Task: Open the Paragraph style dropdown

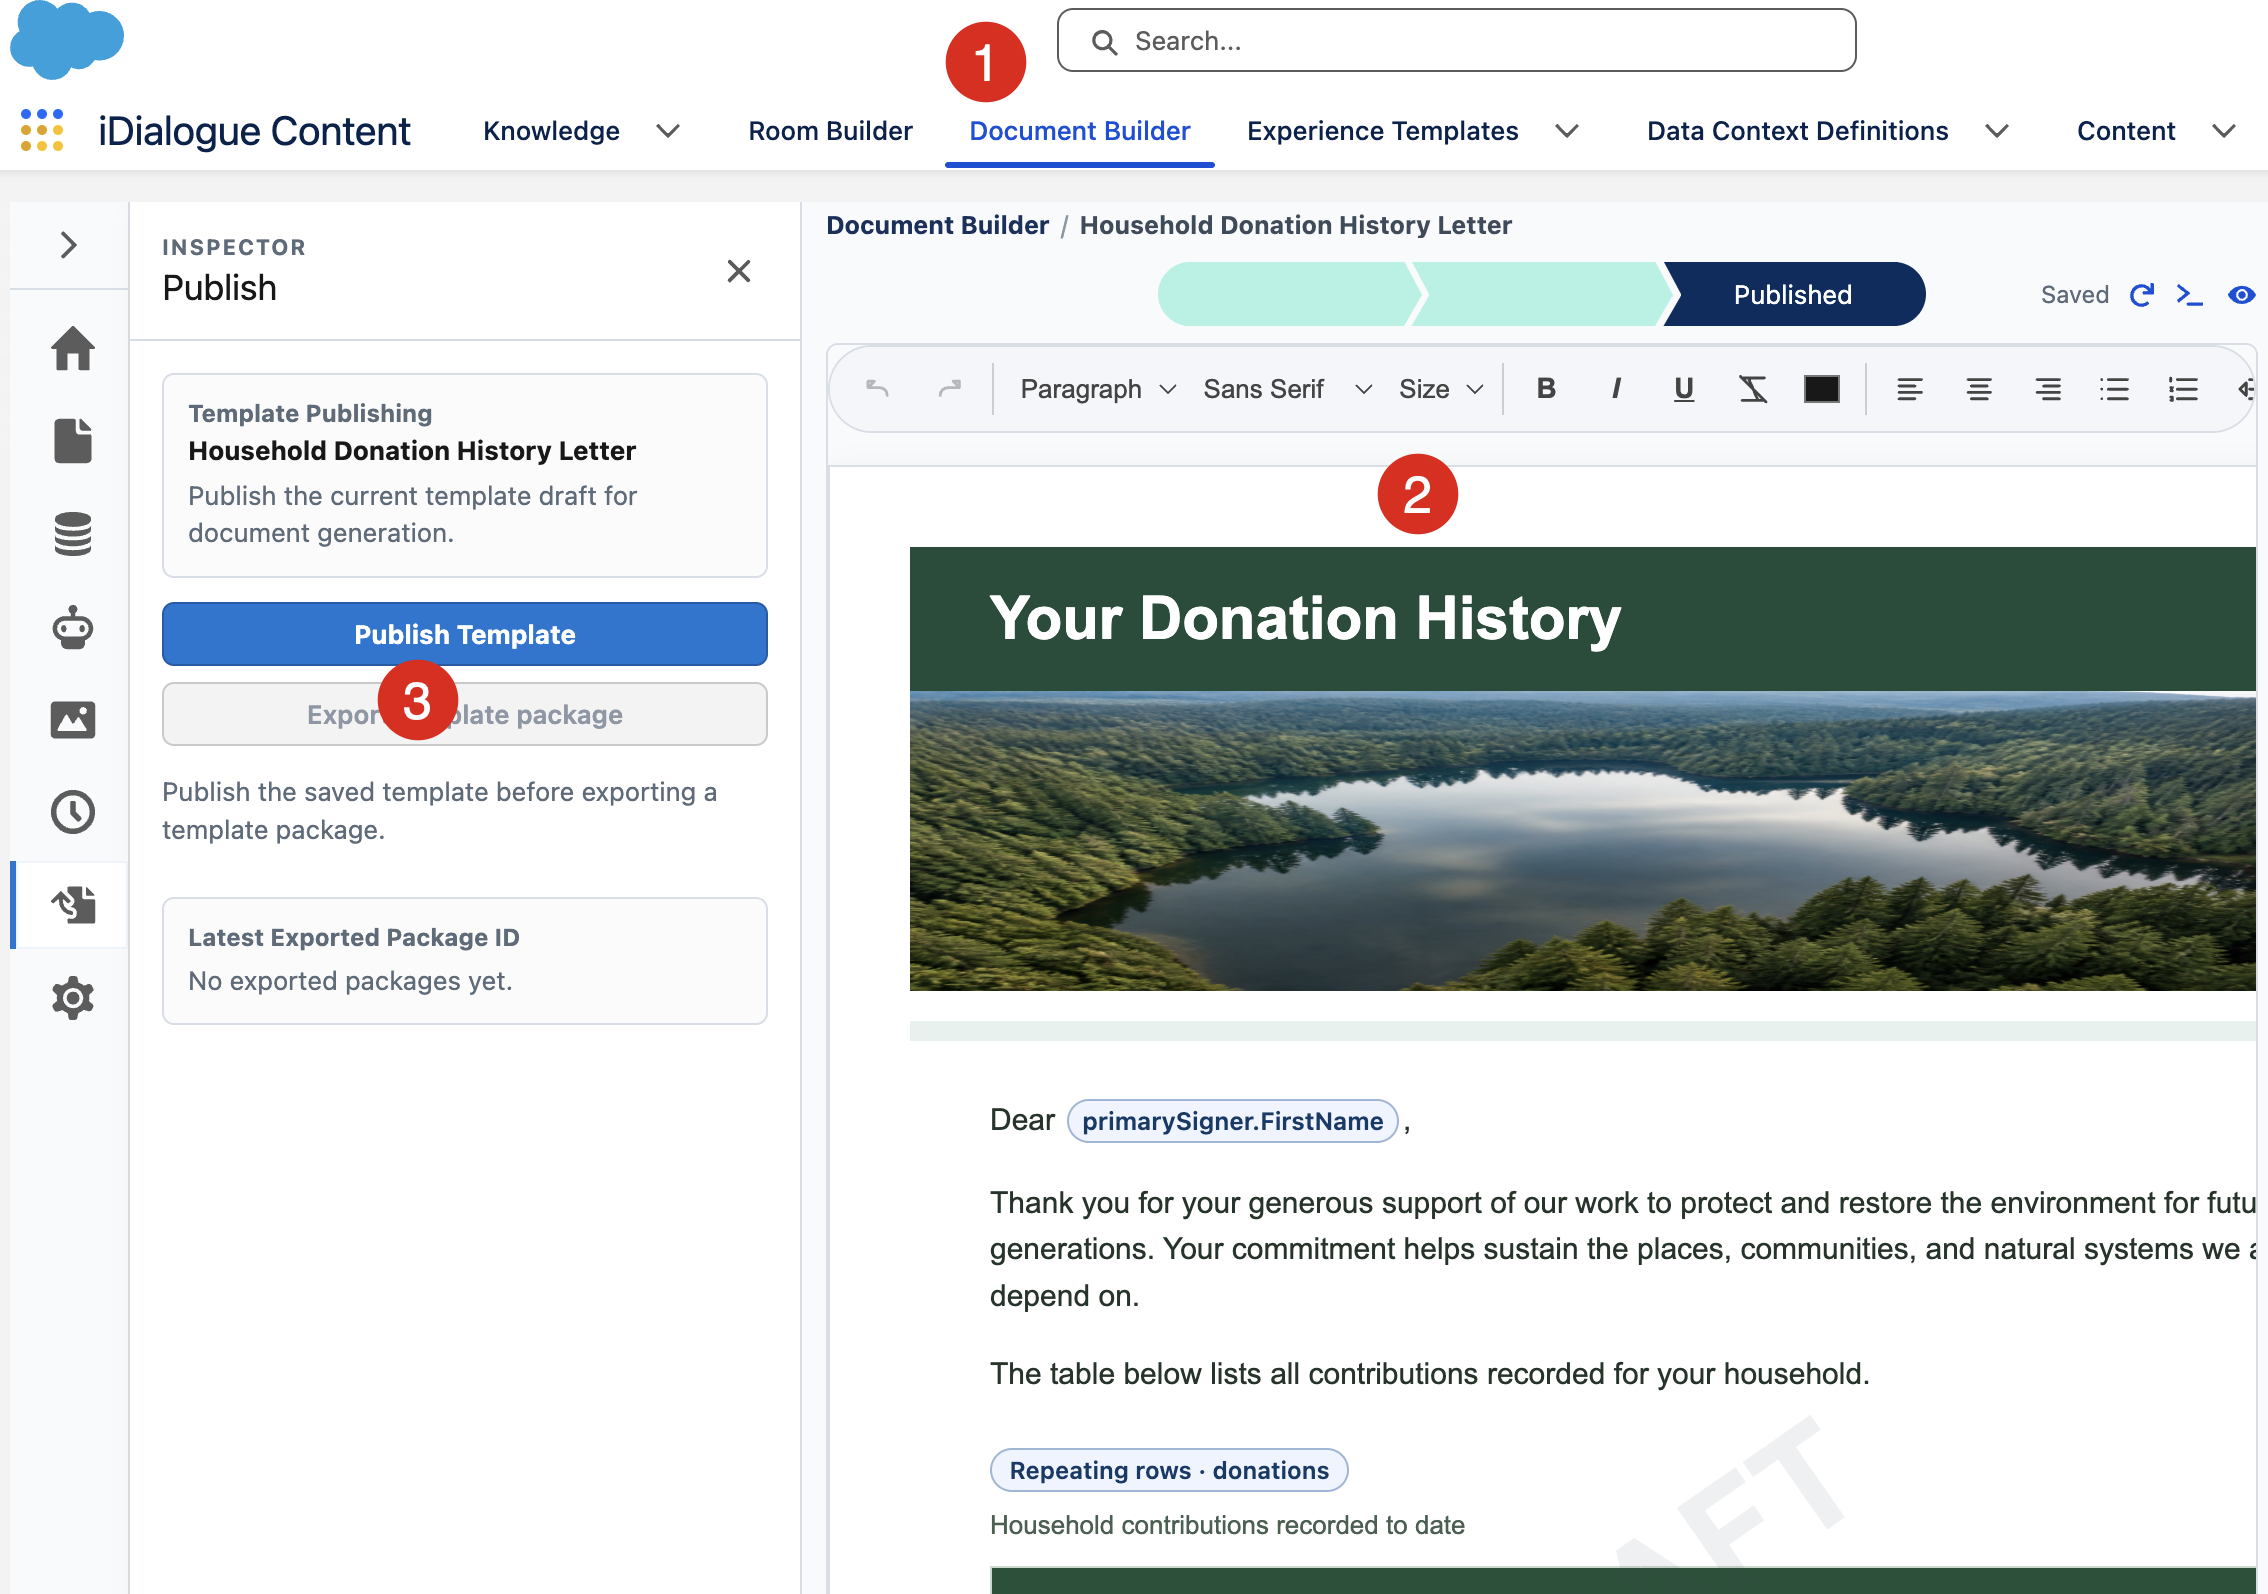Action: tap(1098, 389)
